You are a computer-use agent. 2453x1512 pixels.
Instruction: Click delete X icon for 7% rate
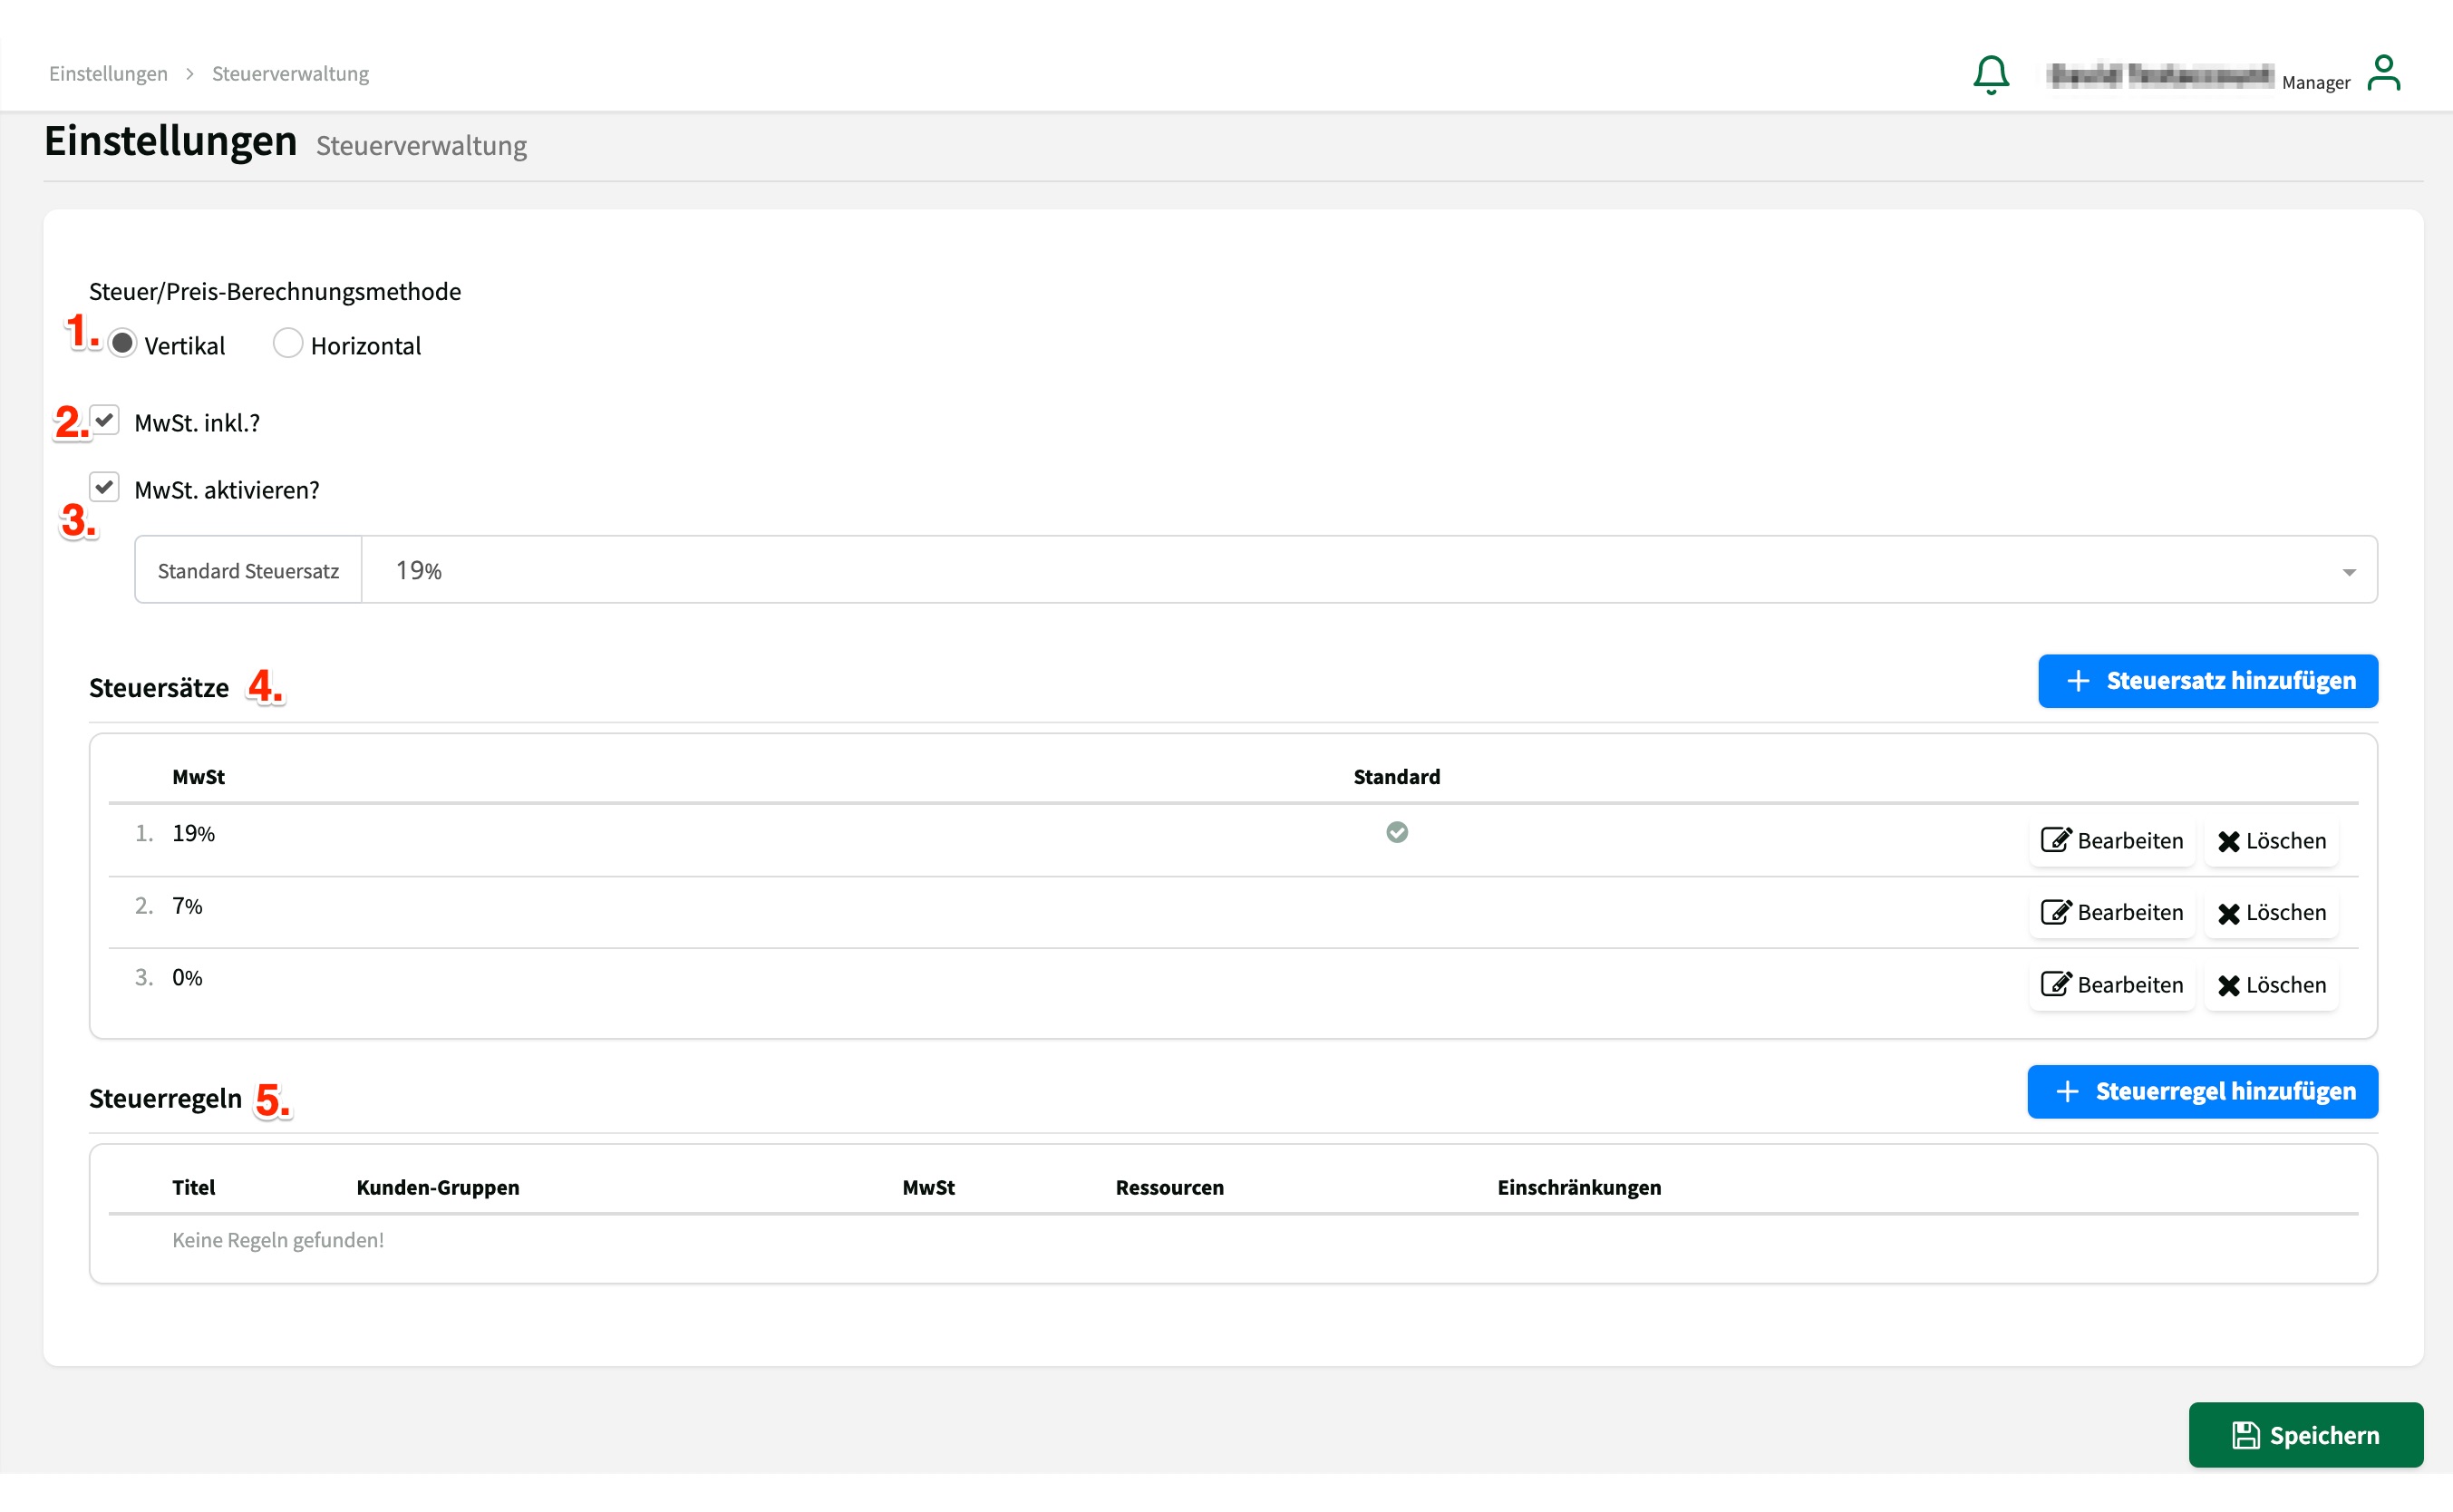[2228, 913]
